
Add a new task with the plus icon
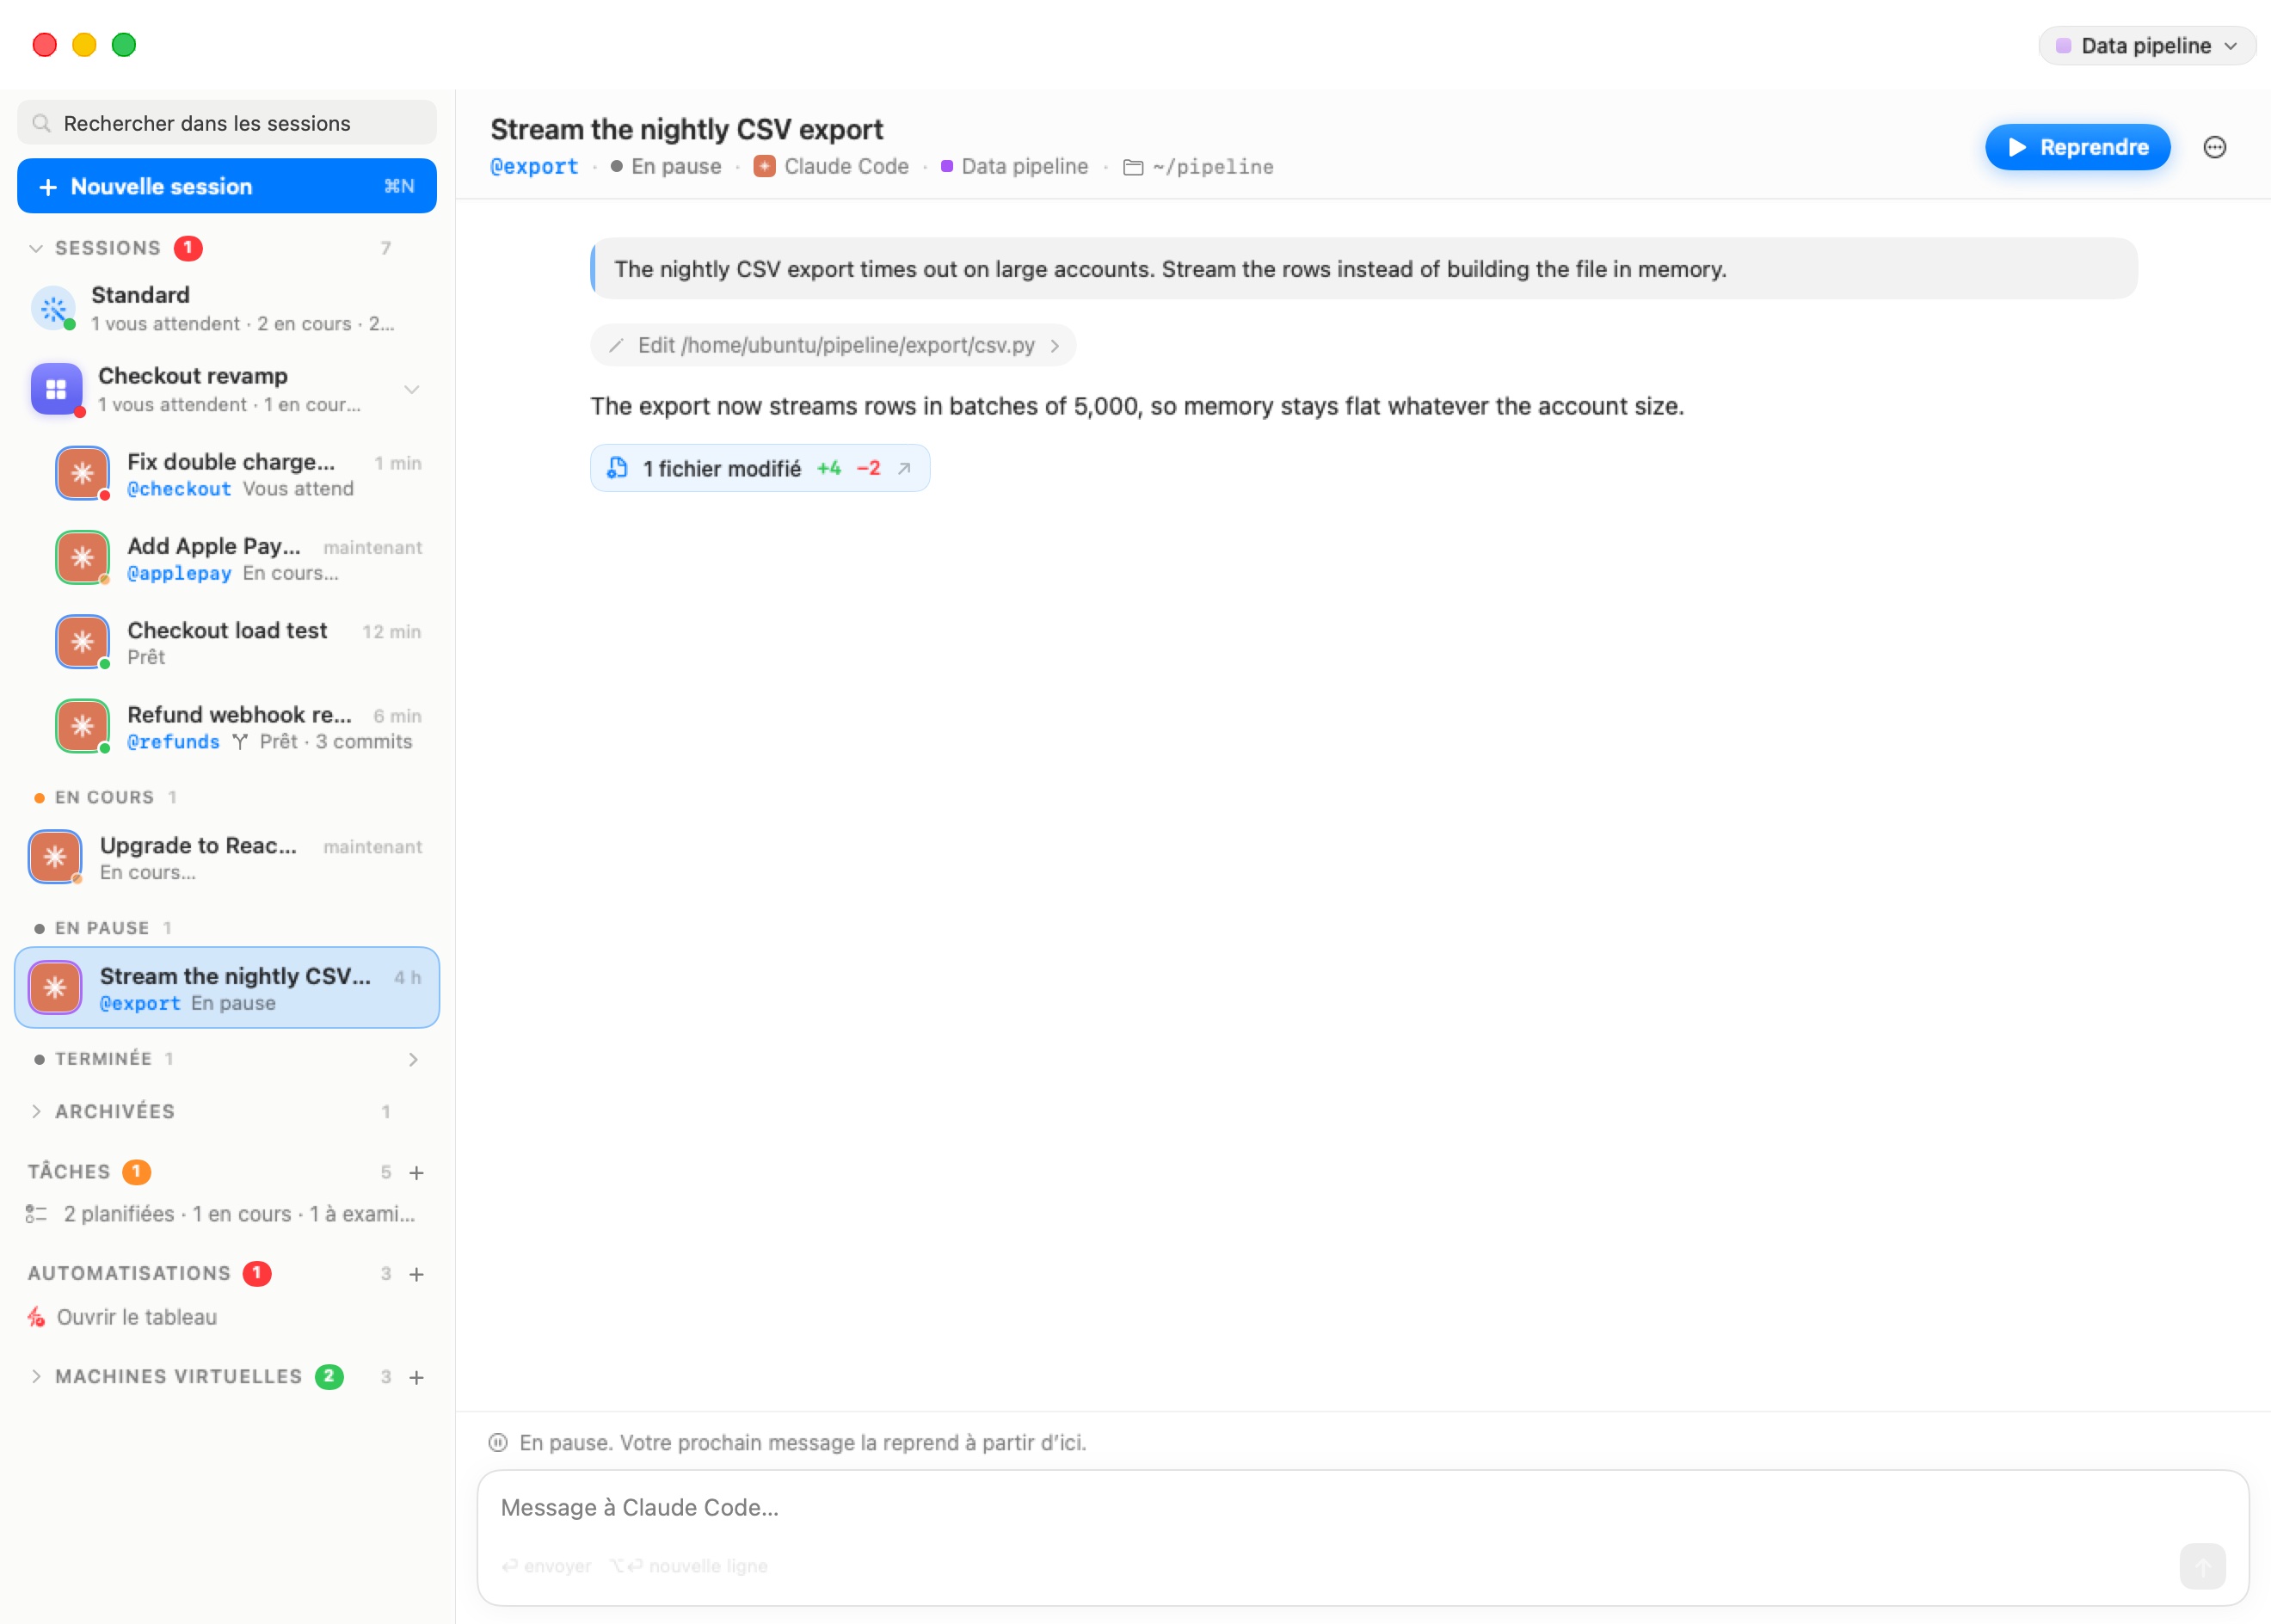click(417, 1172)
